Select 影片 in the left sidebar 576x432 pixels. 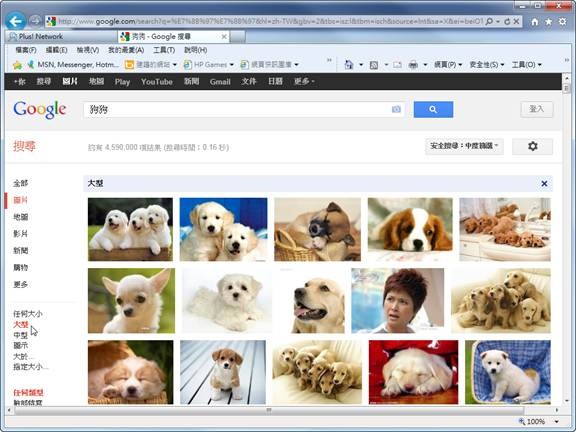(21, 234)
